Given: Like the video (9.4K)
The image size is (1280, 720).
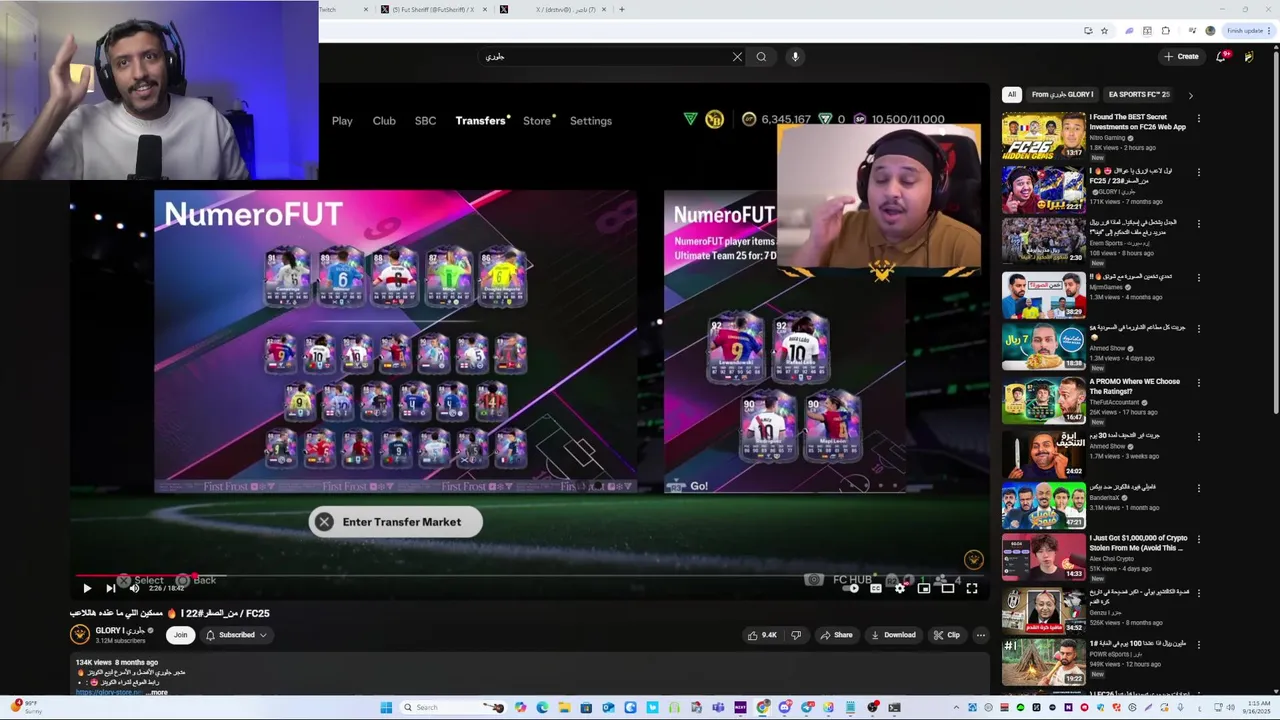Looking at the screenshot, I should click(762, 635).
